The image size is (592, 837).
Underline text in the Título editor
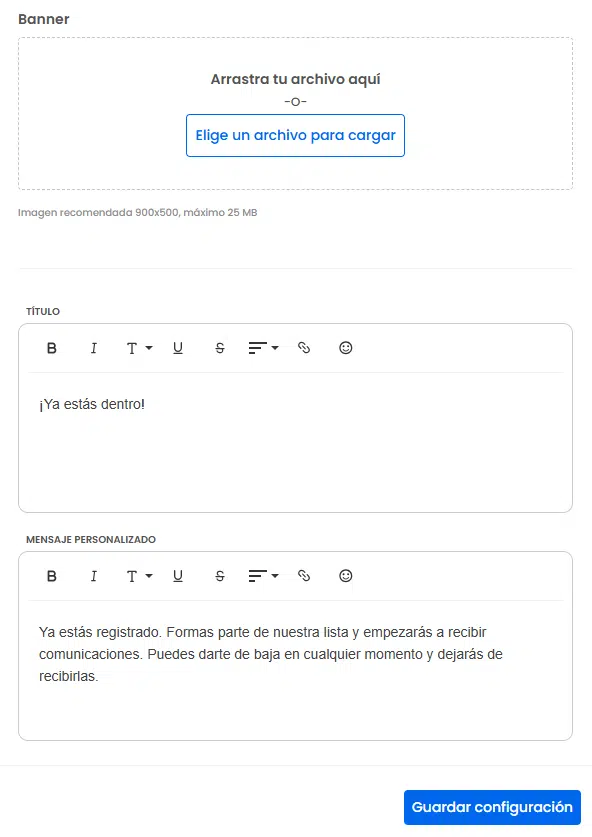point(178,348)
